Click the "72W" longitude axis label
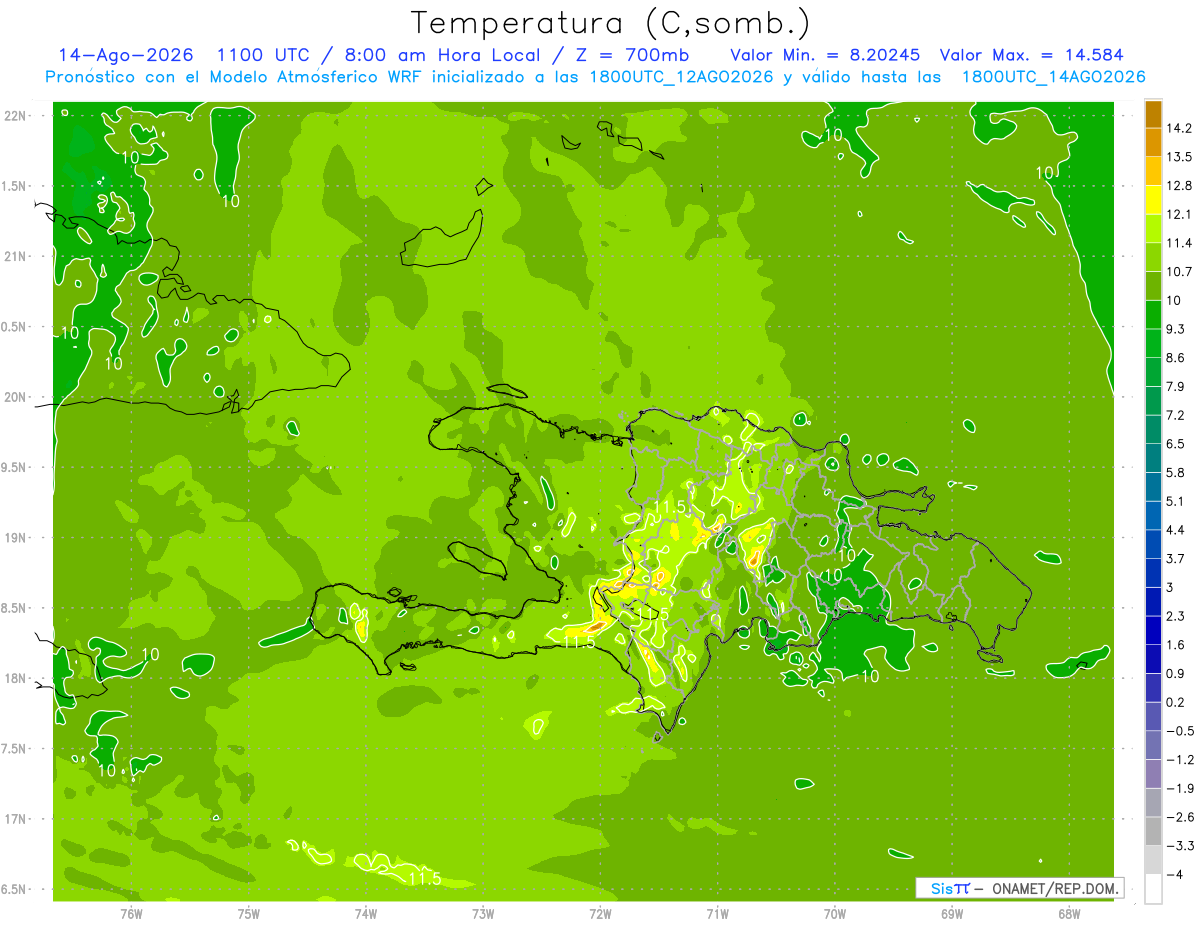This screenshot has height=927, width=1200. pyautogui.click(x=600, y=913)
